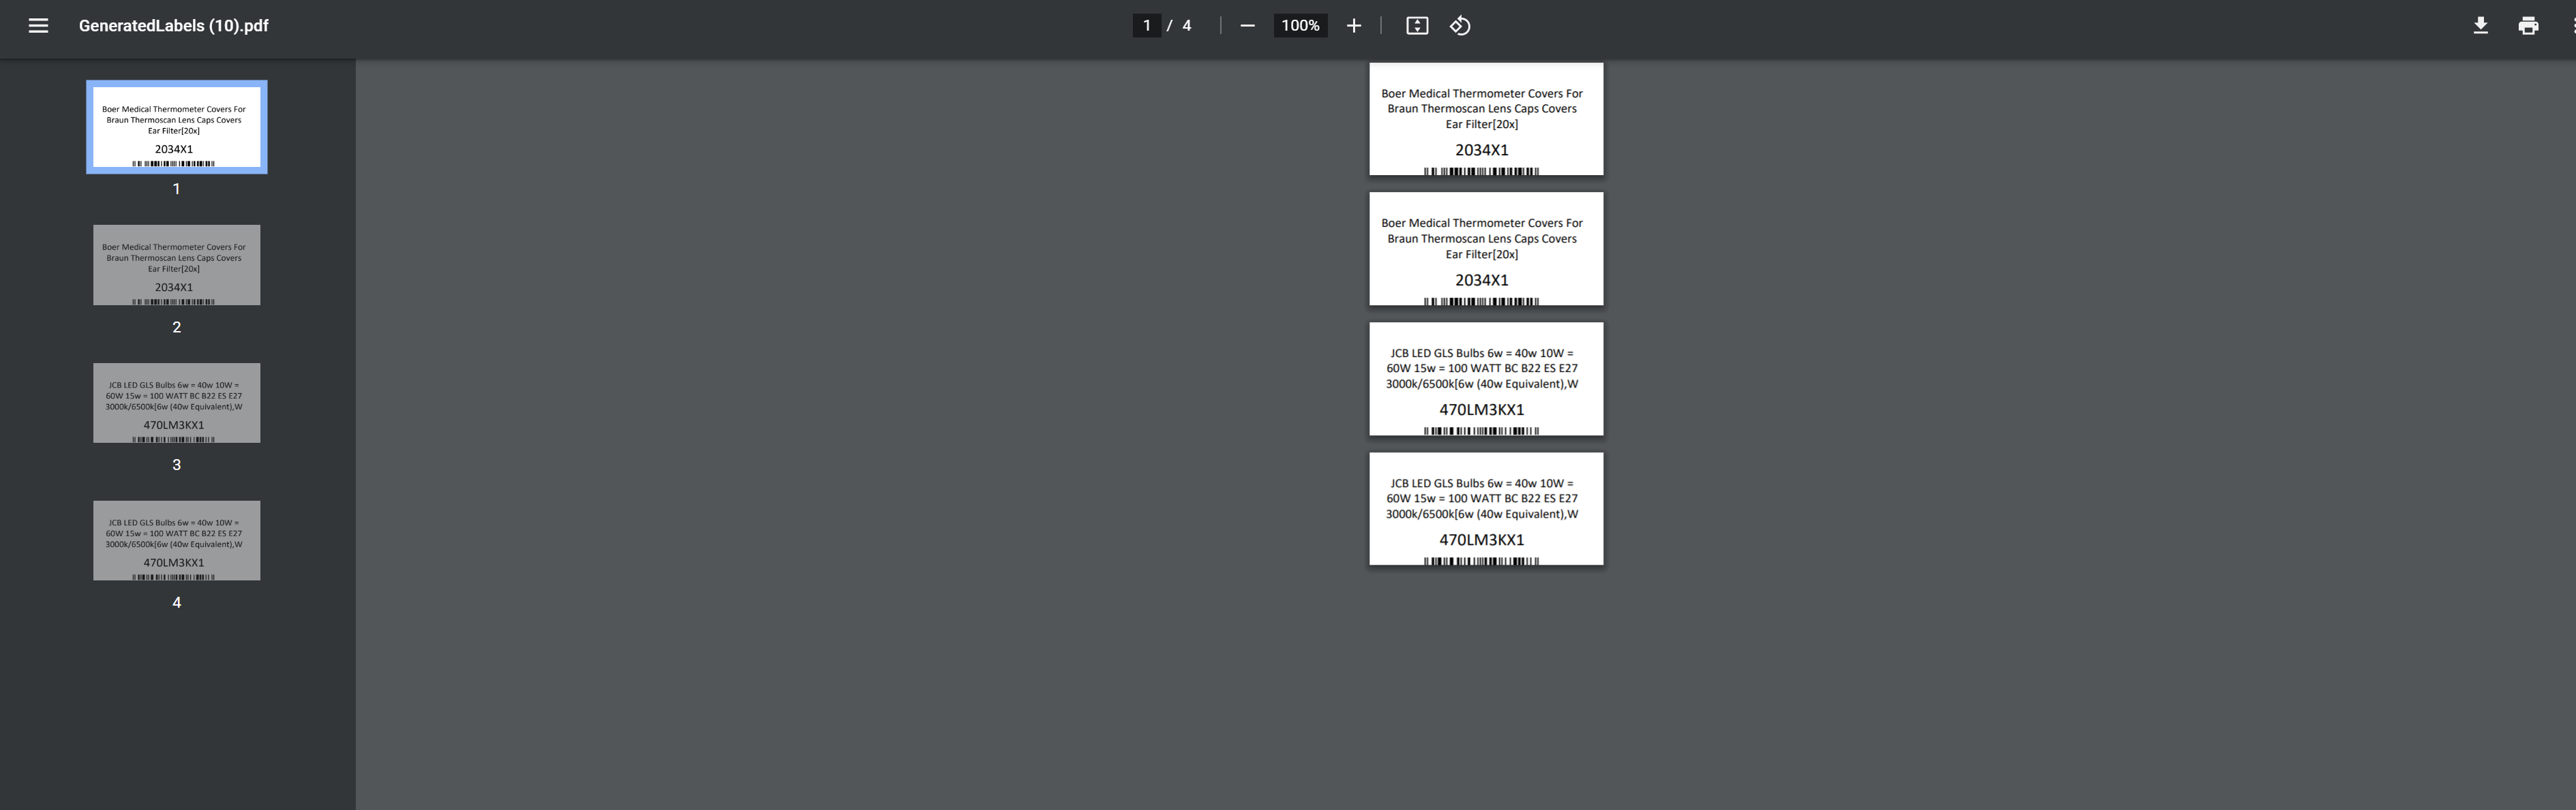Image resolution: width=2576 pixels, height=810 pixels.
Task: Click the barcode on the third label page
Action: pyautogui.click(x=1481, y=431)
